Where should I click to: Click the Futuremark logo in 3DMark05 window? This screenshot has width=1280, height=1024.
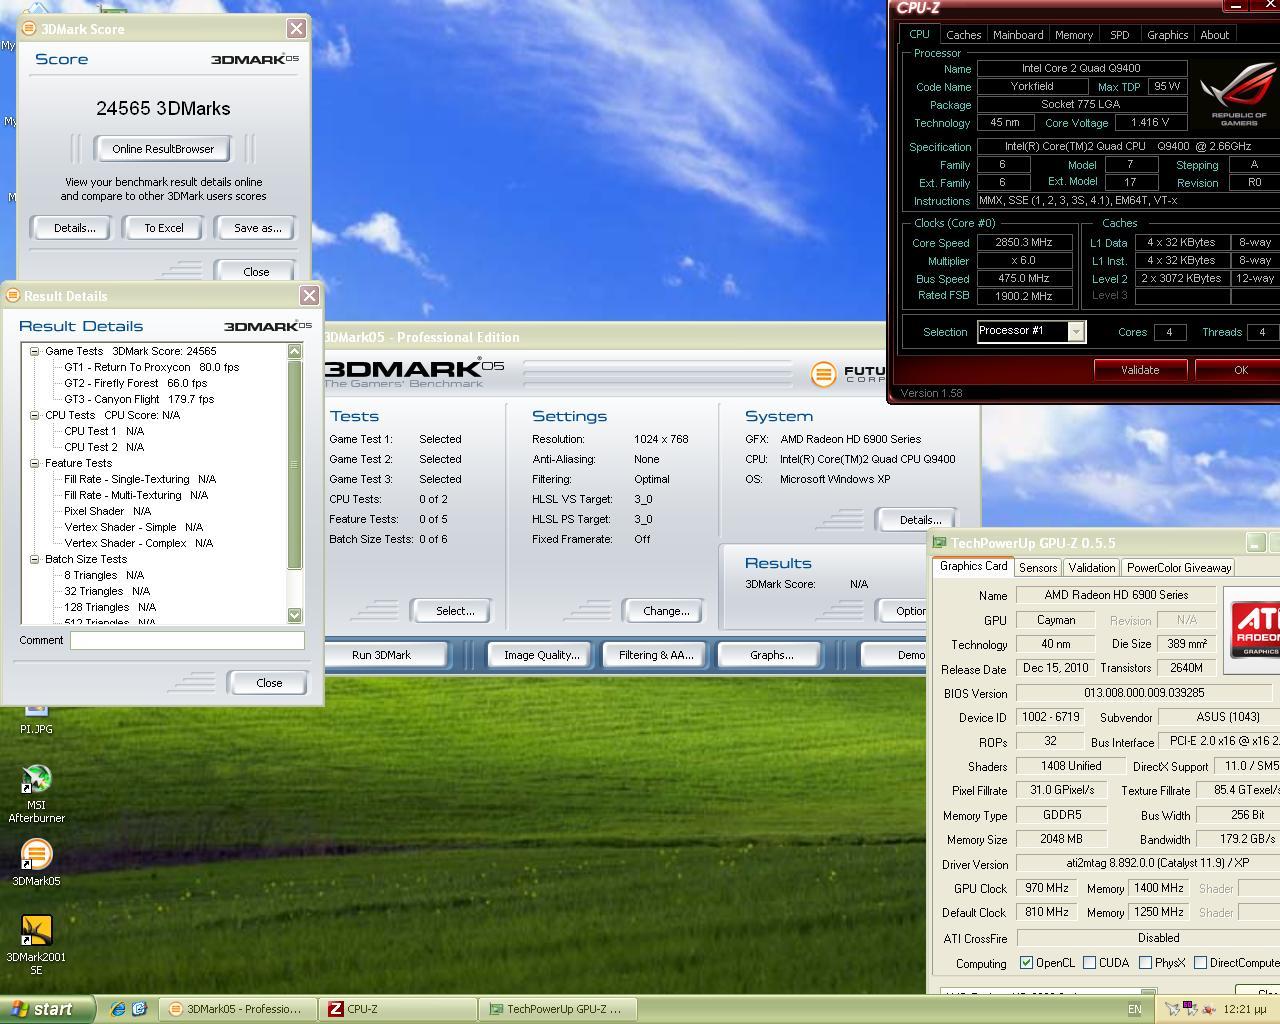click(847, 374)
